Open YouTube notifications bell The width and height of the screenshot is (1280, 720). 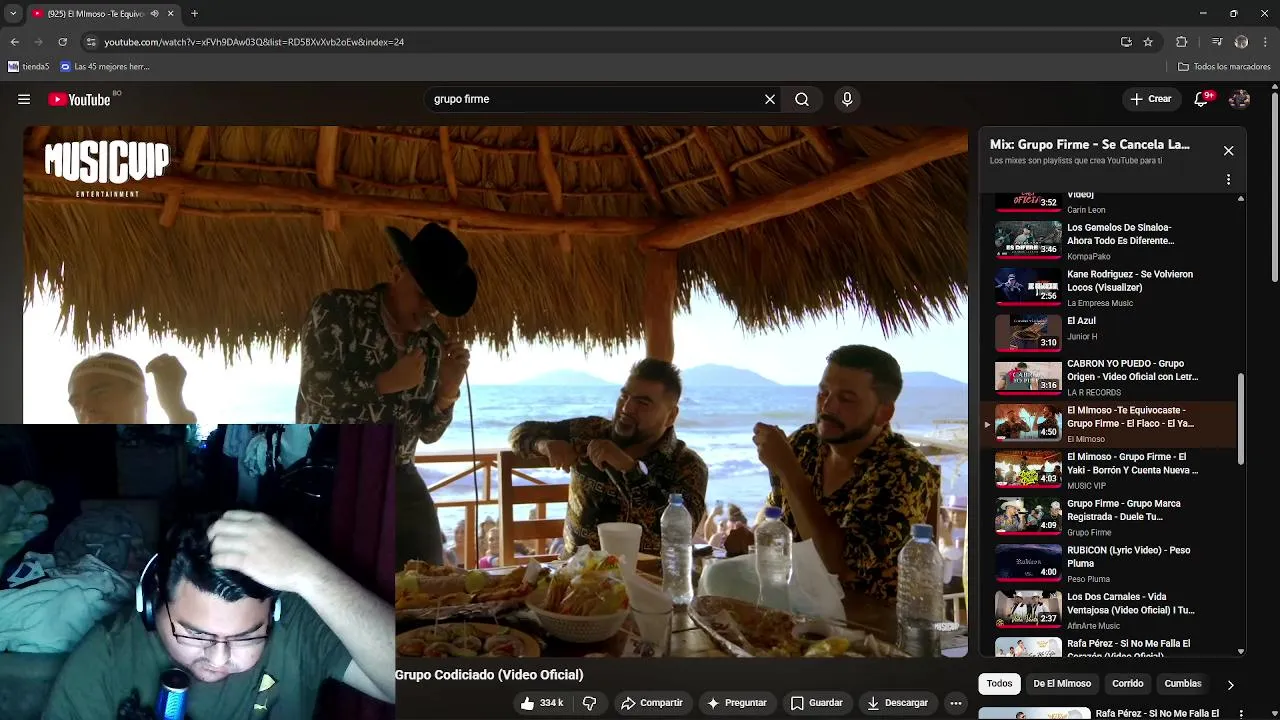pos(1202,99)
